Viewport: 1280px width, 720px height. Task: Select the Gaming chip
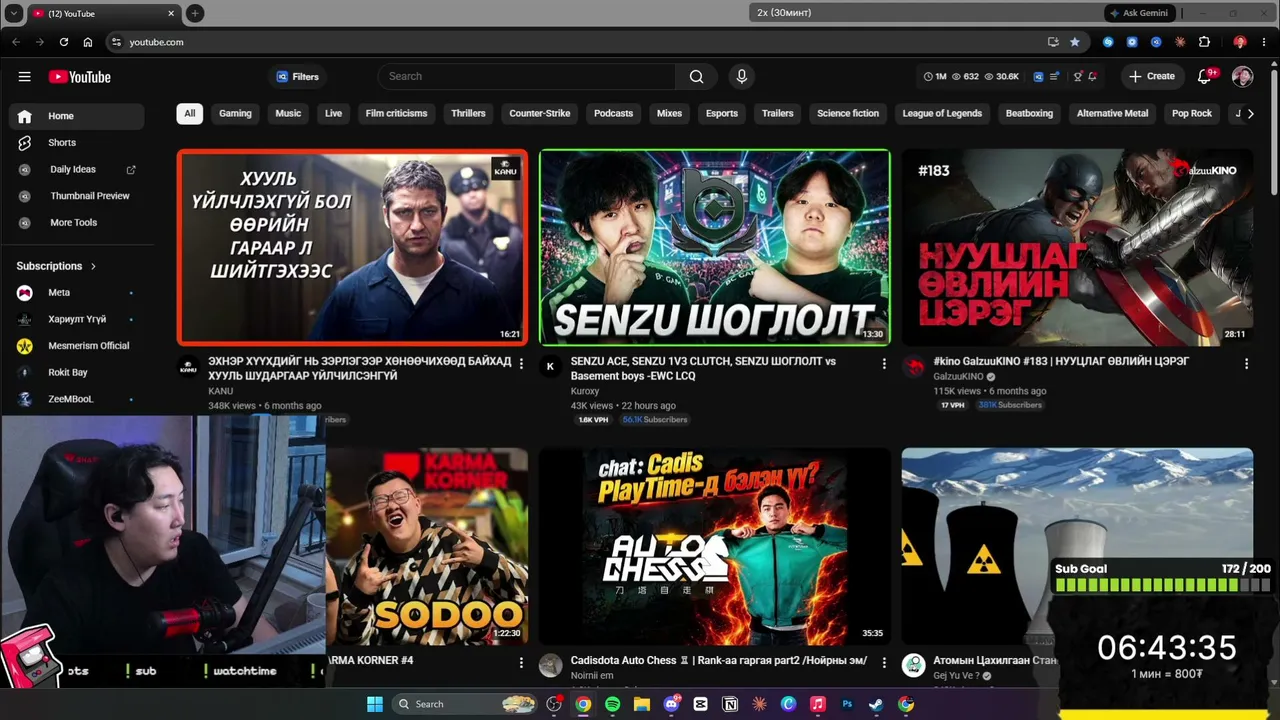[235, 113]
